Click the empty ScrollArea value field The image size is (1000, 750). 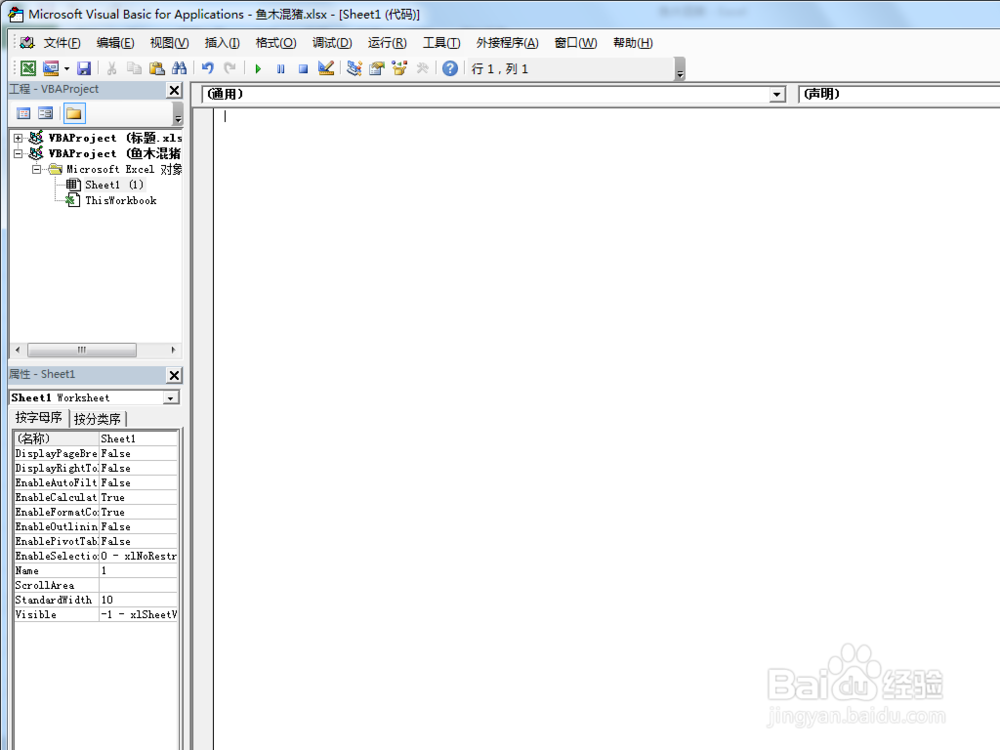138,585
